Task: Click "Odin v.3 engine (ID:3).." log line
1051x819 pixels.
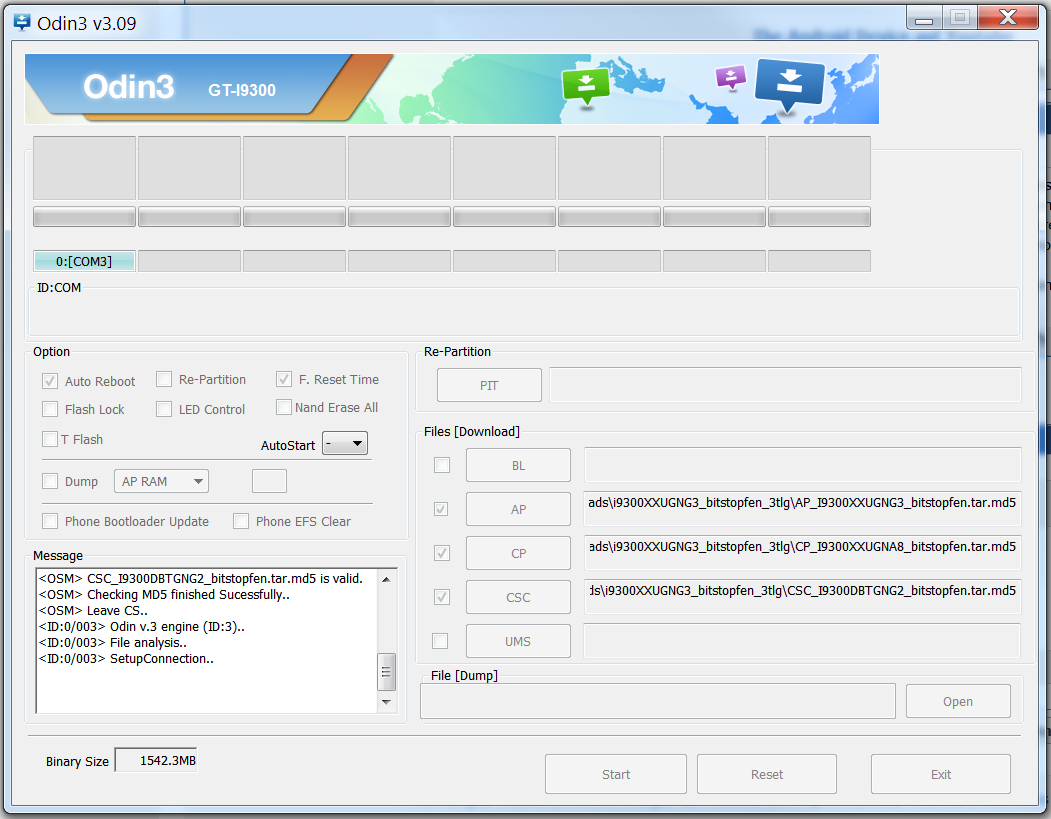Action: pos(141,627)
